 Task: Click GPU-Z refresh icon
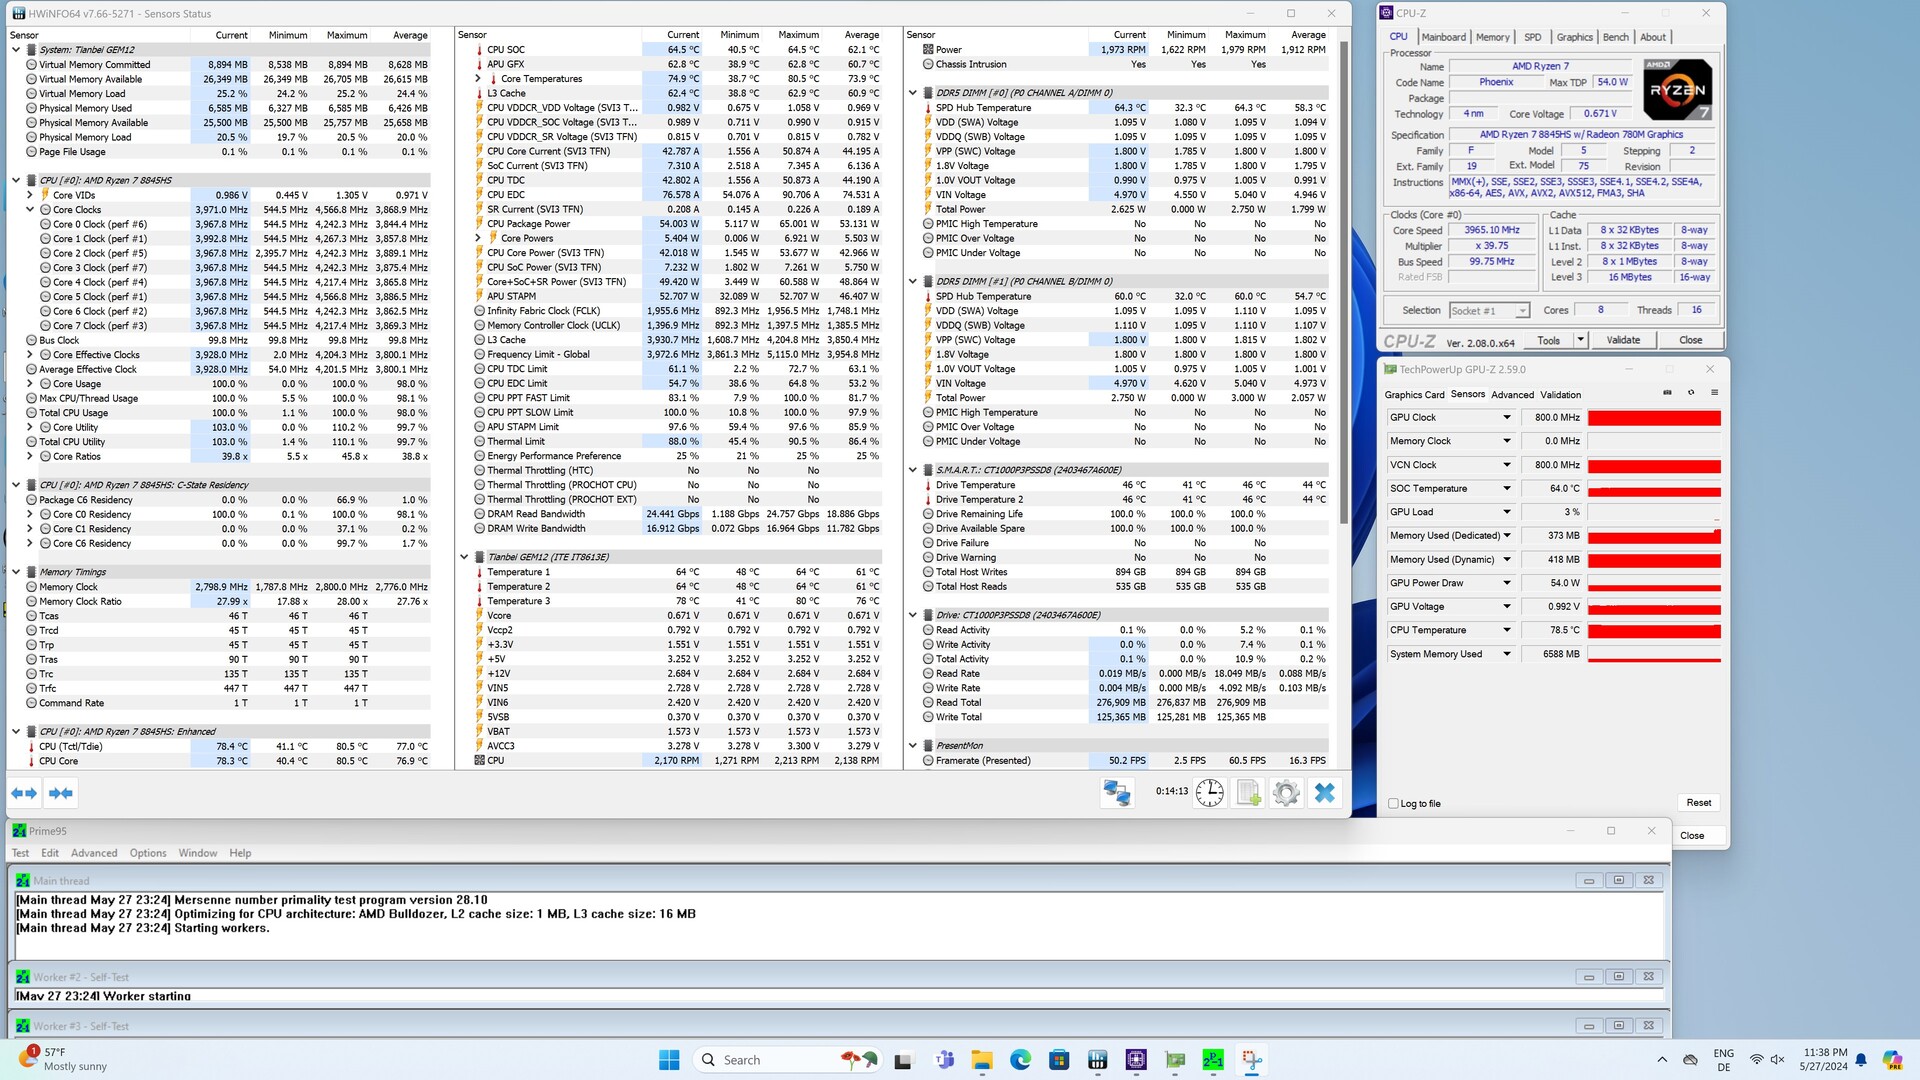(1691, 393)
